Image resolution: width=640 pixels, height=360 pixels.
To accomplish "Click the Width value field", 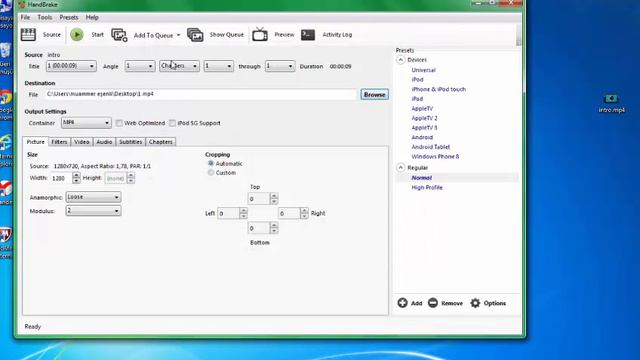I will click(x=61, y=178).
